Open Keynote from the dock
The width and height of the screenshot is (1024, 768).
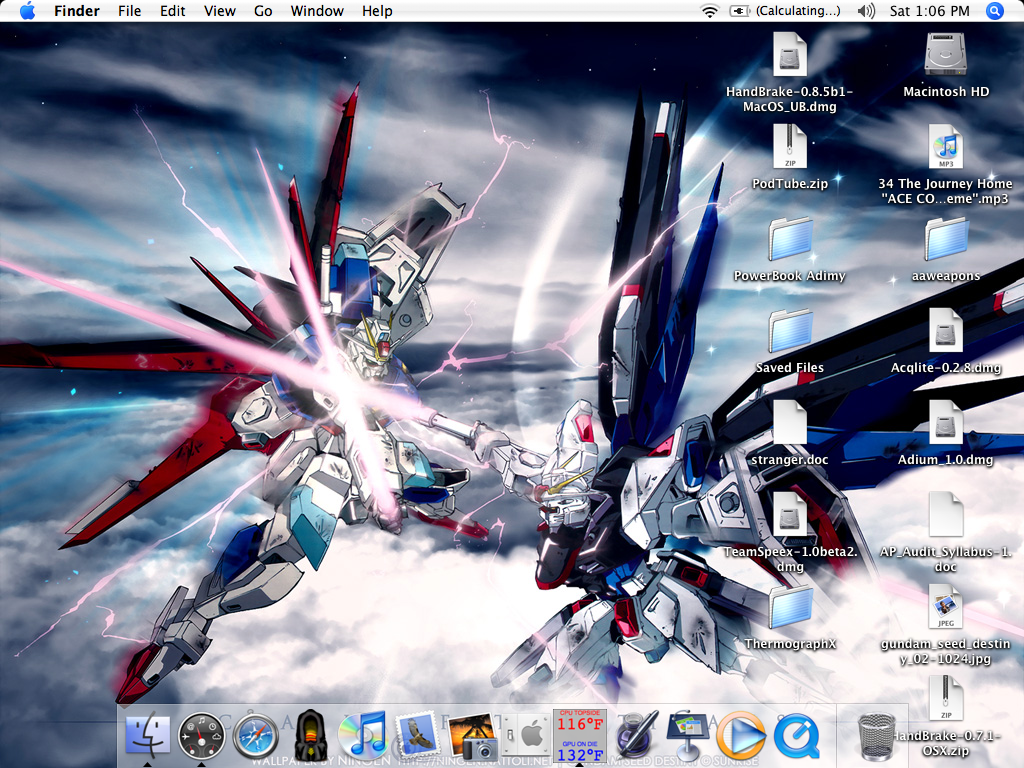pyautogui.click(x=688, y=735)
